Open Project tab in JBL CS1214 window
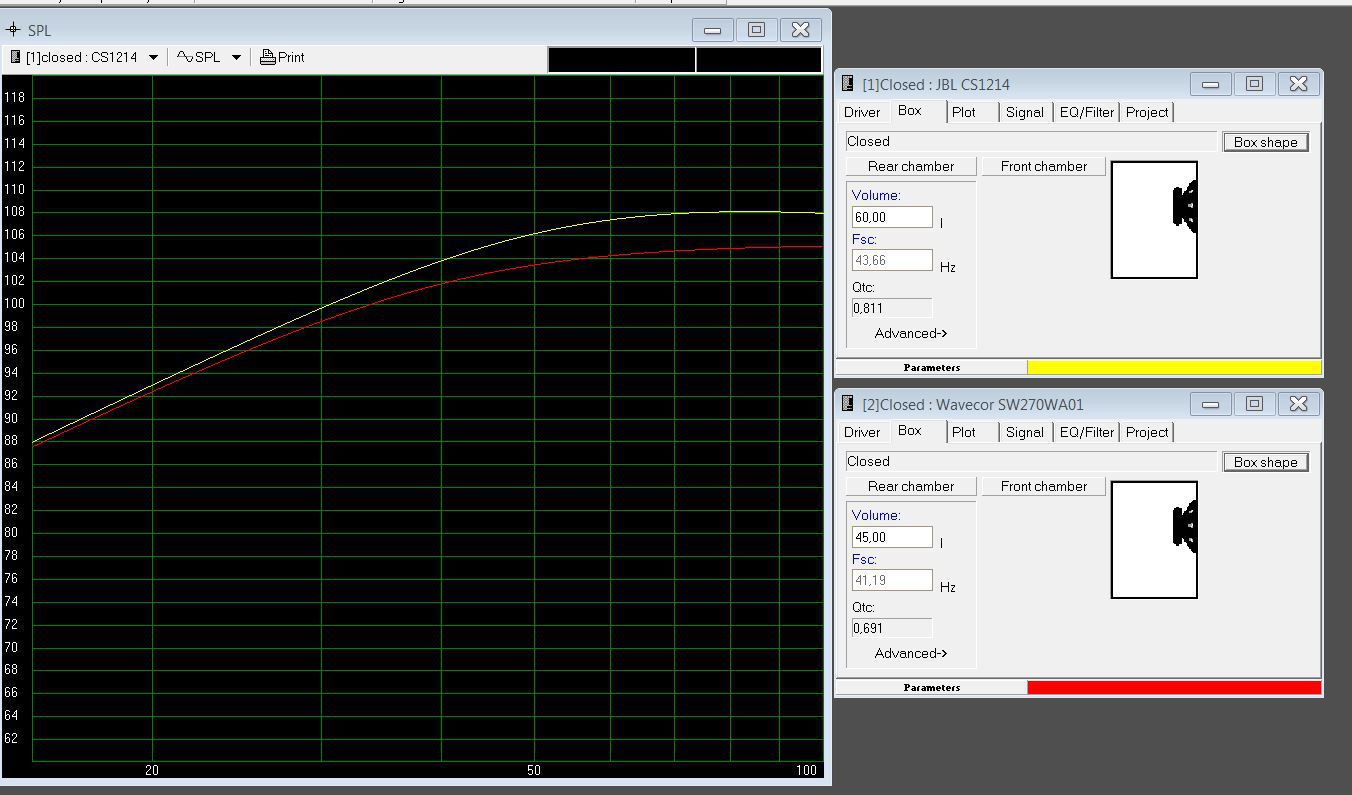 click(x=1147, y=112)
